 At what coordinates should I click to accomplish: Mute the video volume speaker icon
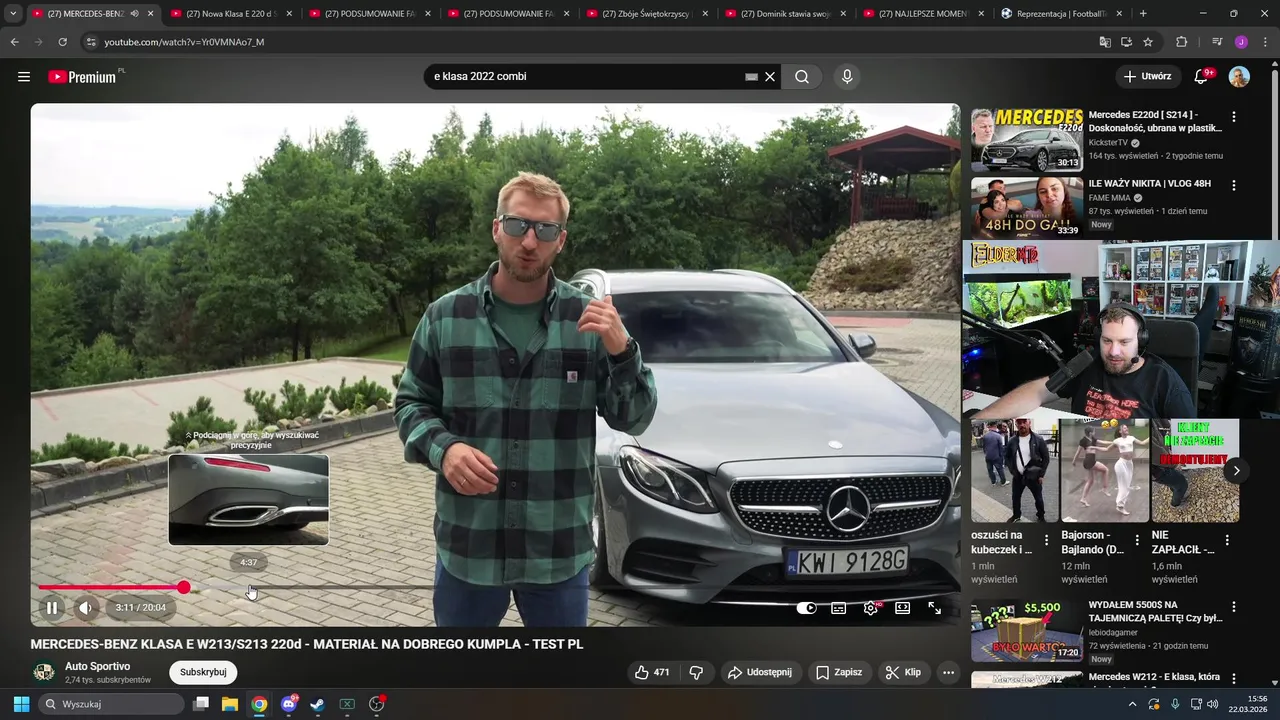(85, 607)
